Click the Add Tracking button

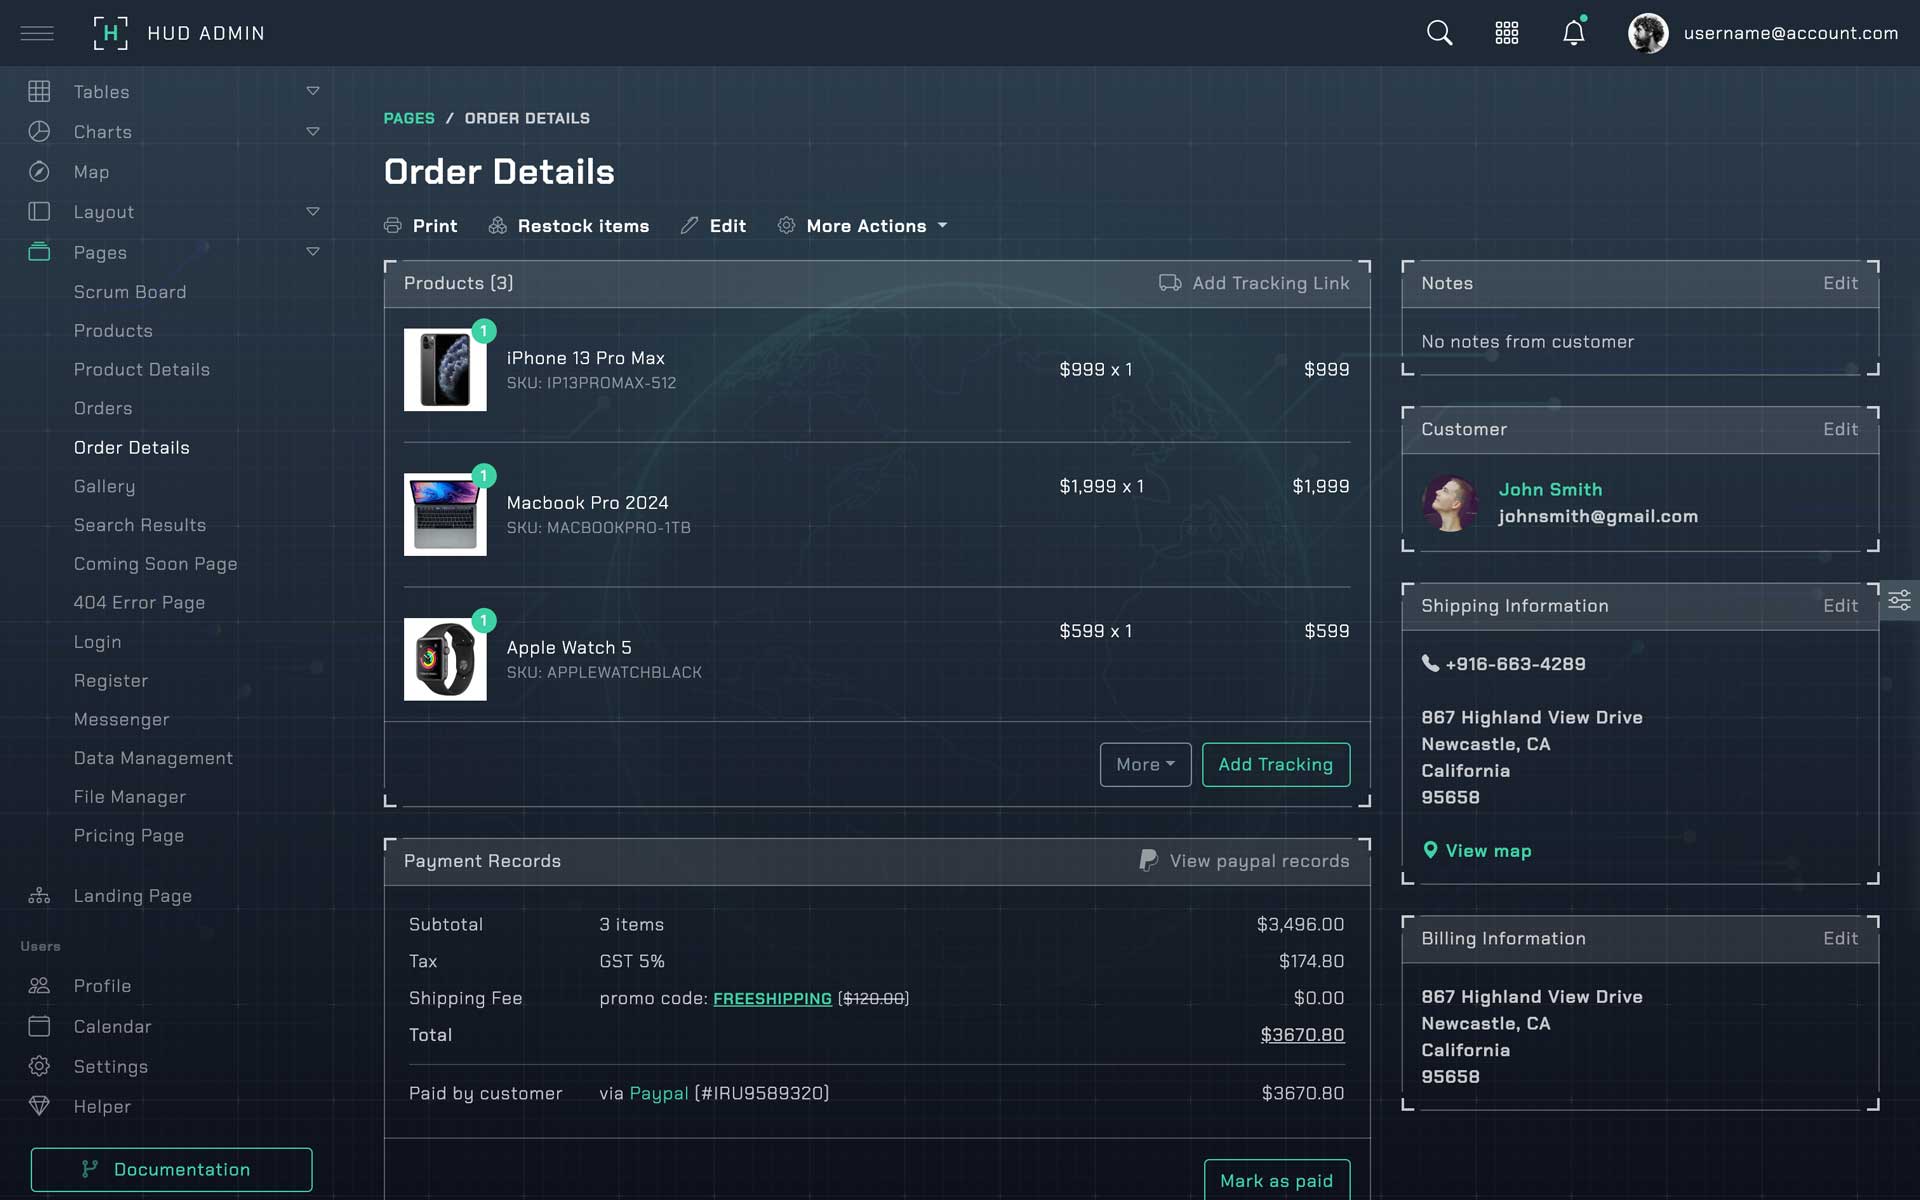pyautogui.click(x=1275, y=764)
